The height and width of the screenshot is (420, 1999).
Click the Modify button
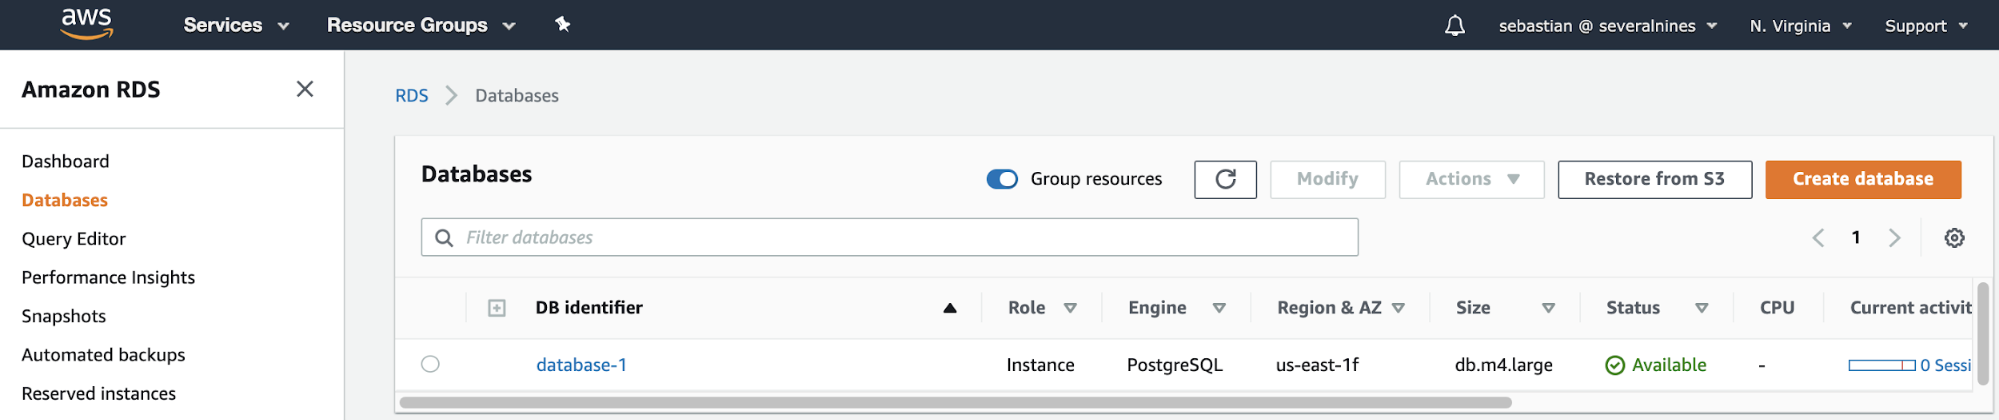click(1327, 179)
